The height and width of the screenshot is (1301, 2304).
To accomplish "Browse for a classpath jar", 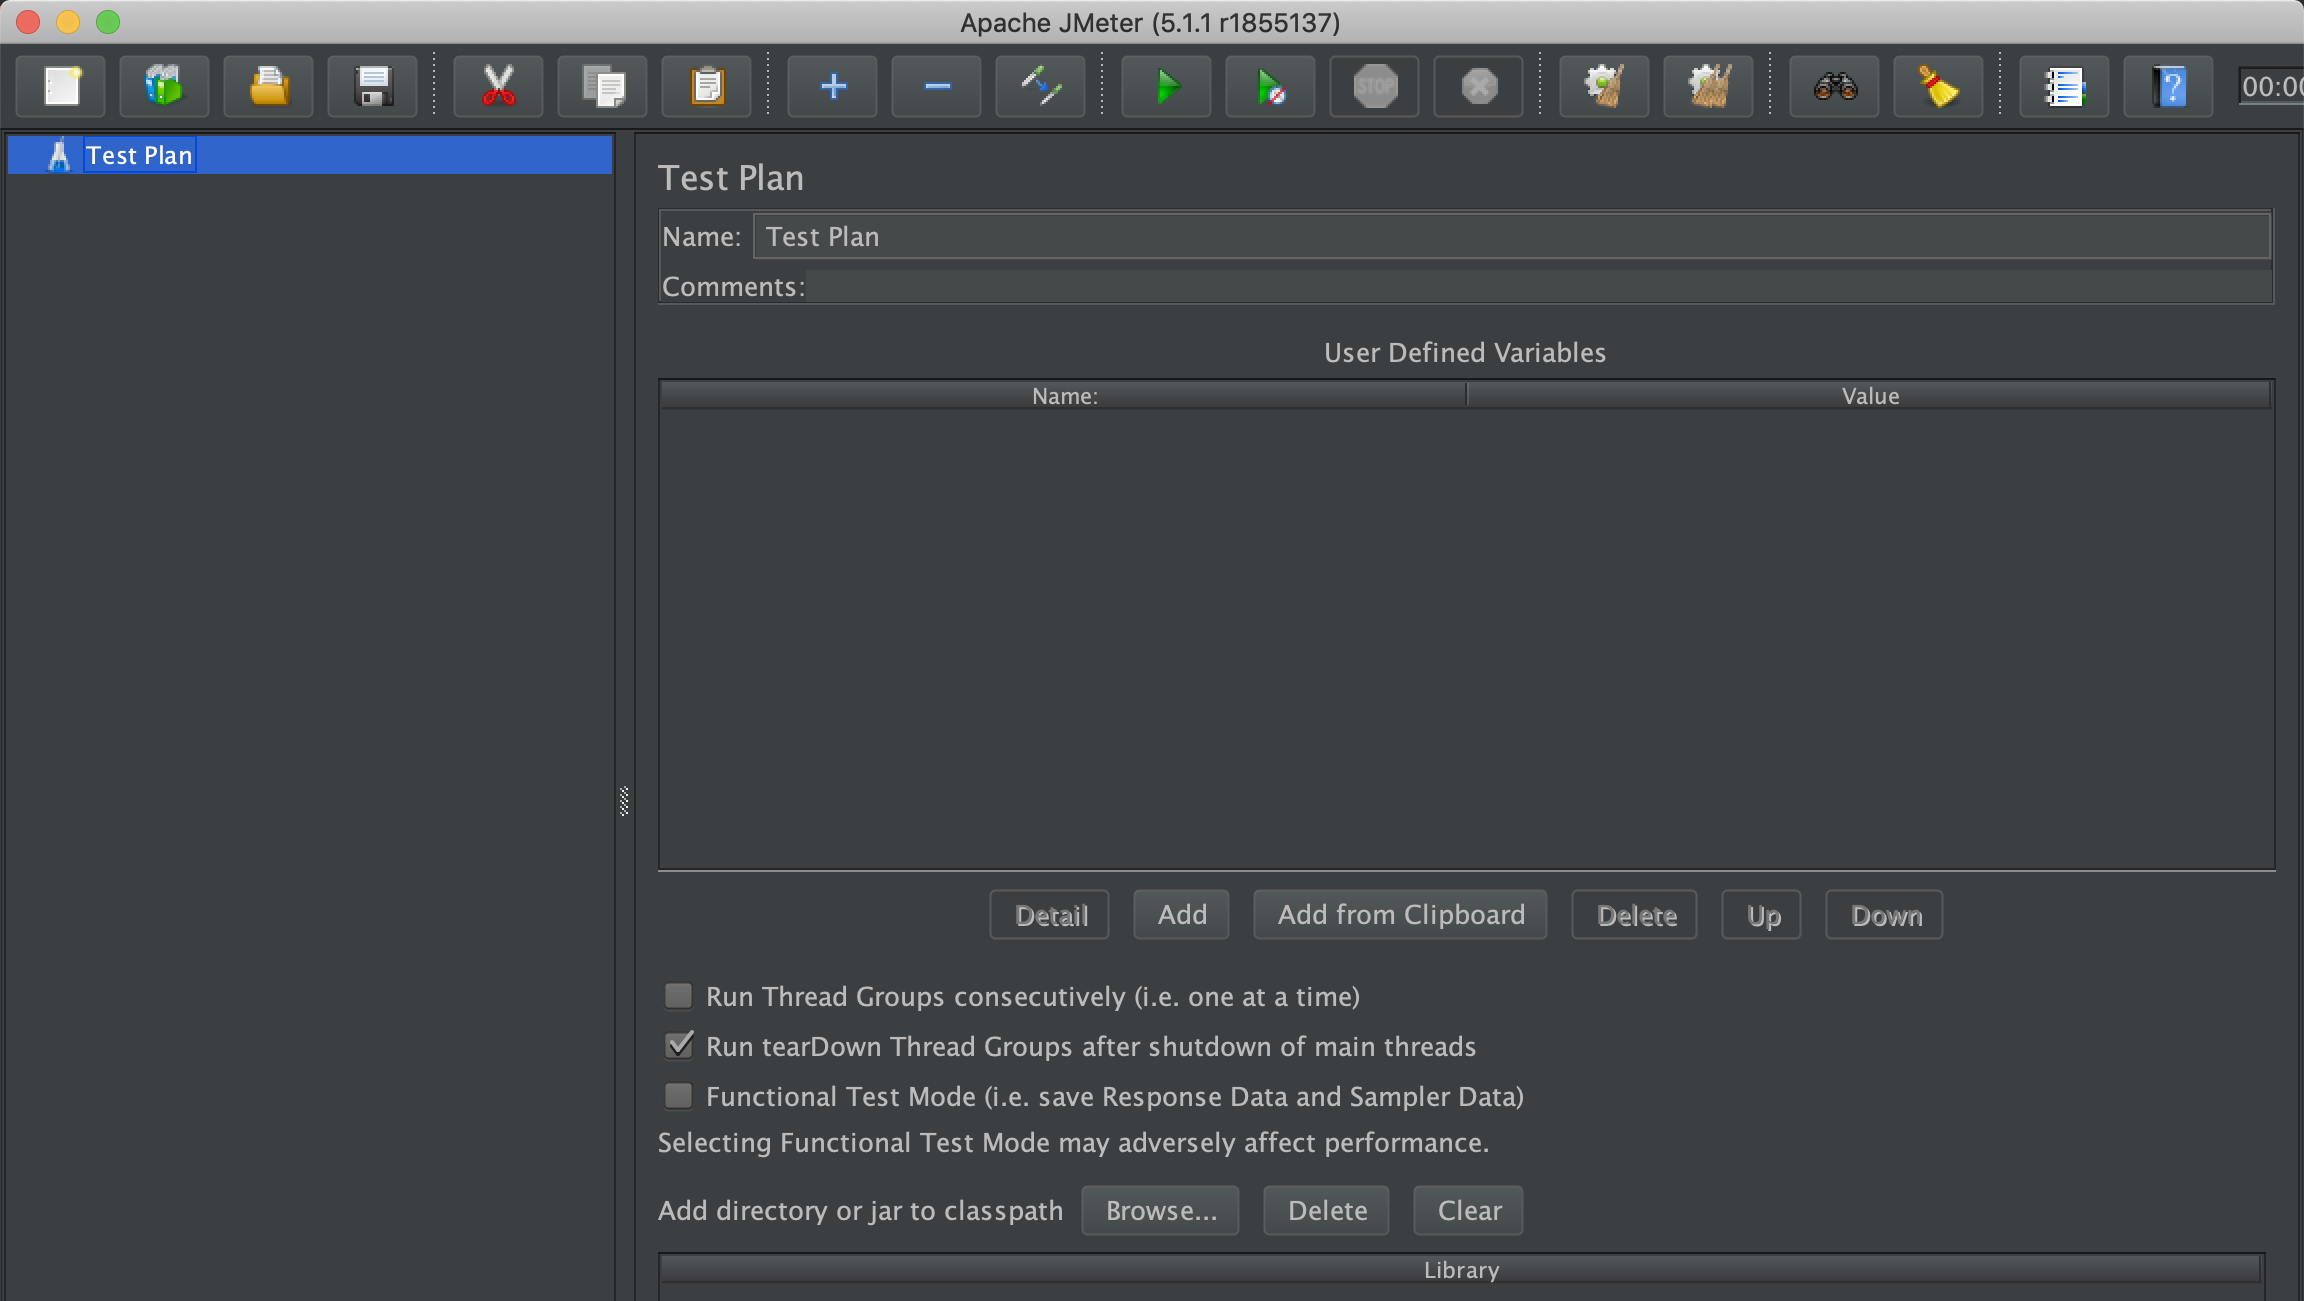I will [x=1160, y=1211].
